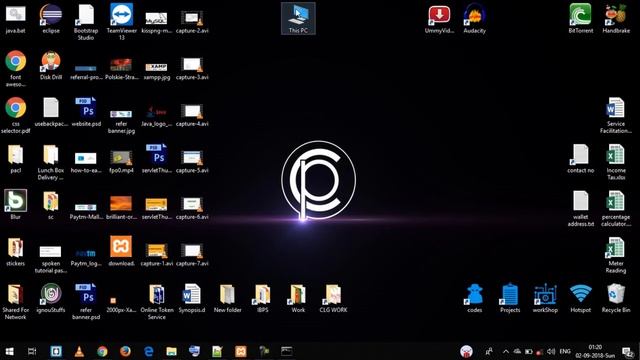640x360 pixels.
Task: Select the percentage calculator spreadsheet
Action: pos(616,209)
